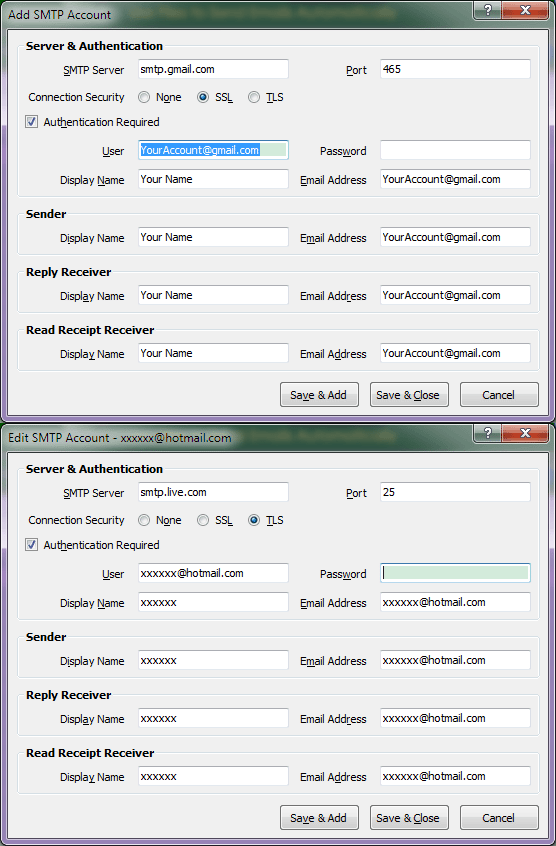
Task: Click help icon in Add SMTP Account dialog
Action: click(488, 10)
